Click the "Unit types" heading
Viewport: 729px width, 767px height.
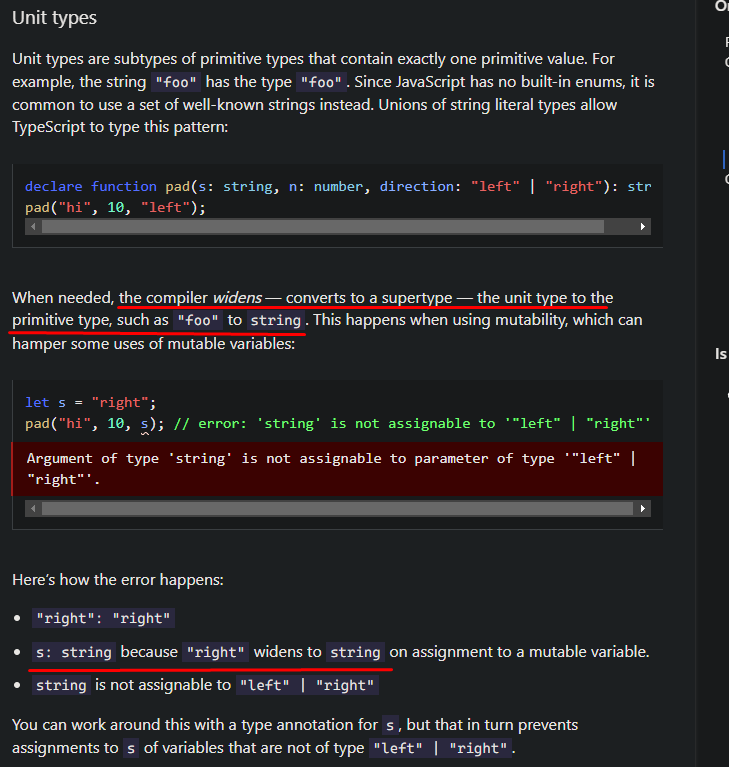(55, 19)
